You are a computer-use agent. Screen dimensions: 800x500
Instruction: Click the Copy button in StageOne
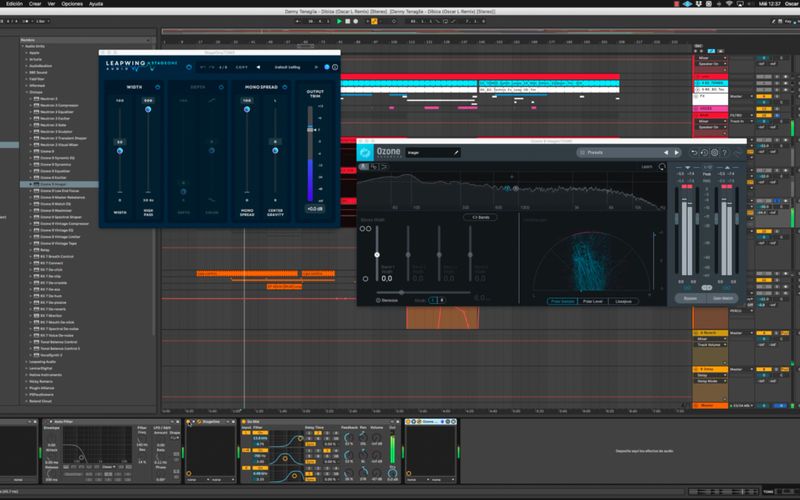[241, 67]
